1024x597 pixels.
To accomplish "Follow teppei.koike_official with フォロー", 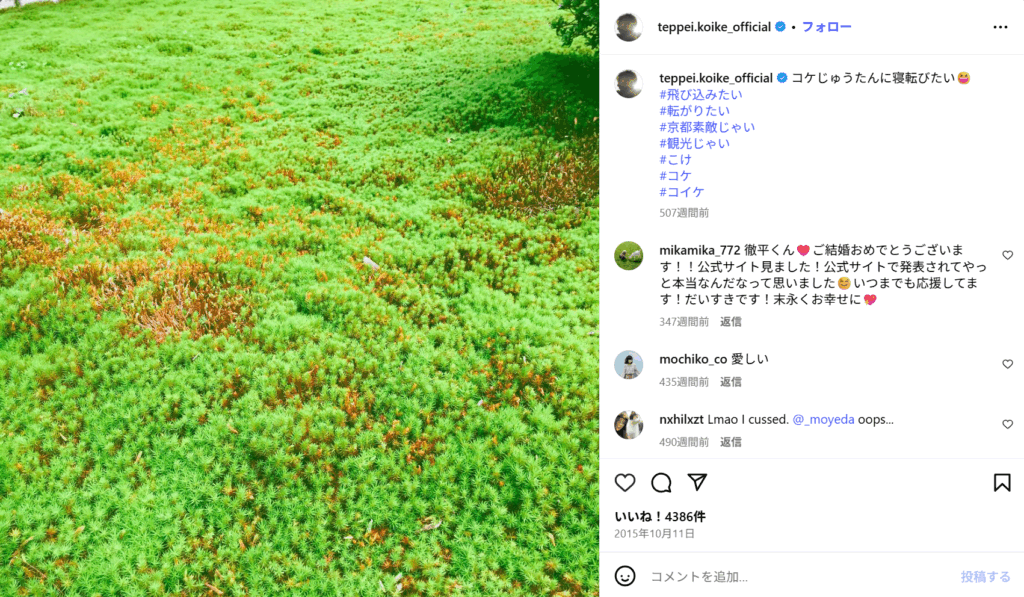I will pos(826,27).
